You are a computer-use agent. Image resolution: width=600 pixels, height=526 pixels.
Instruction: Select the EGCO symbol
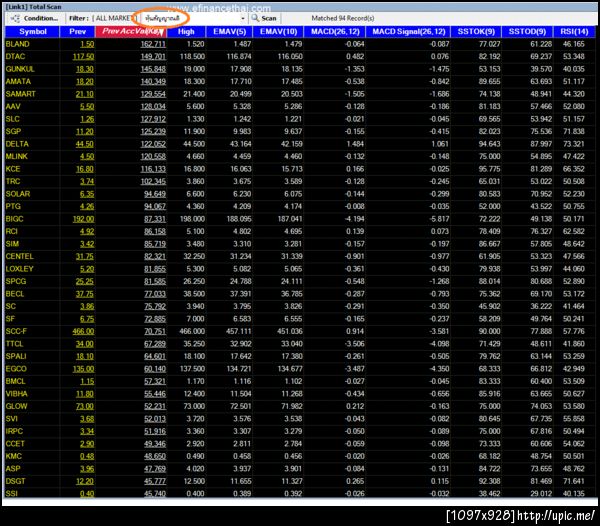tap(16, 369)
